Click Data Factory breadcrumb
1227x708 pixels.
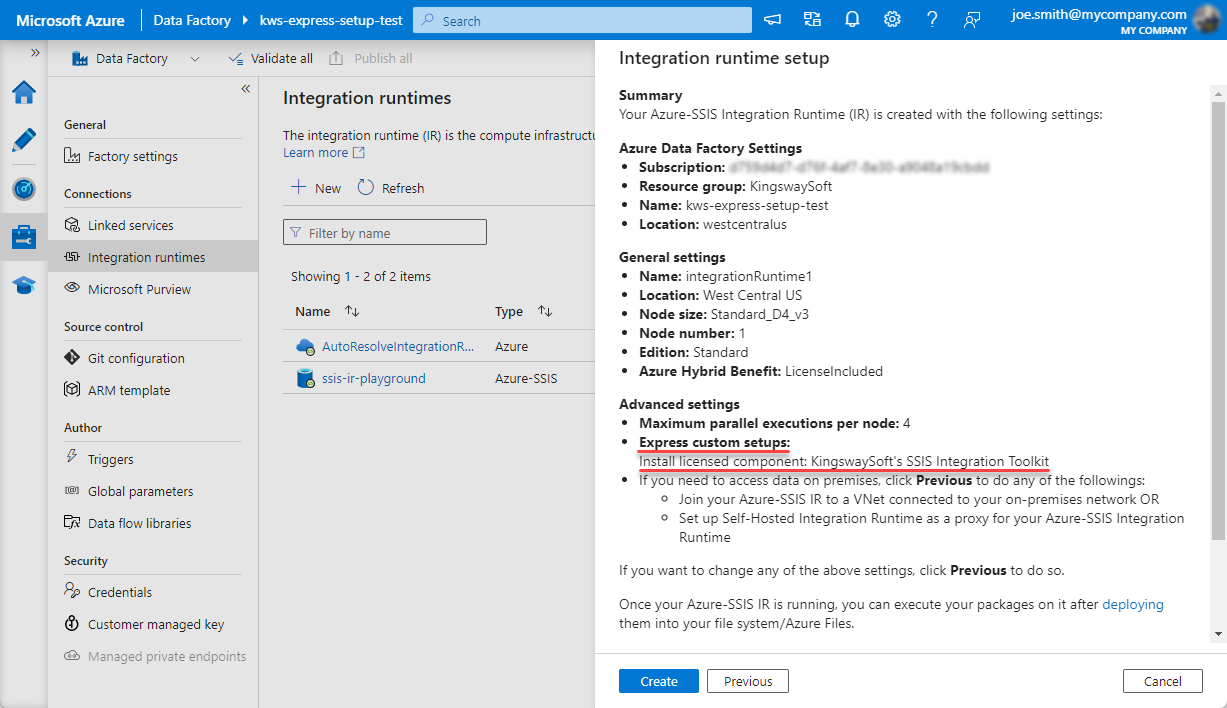tap(192, 20)
